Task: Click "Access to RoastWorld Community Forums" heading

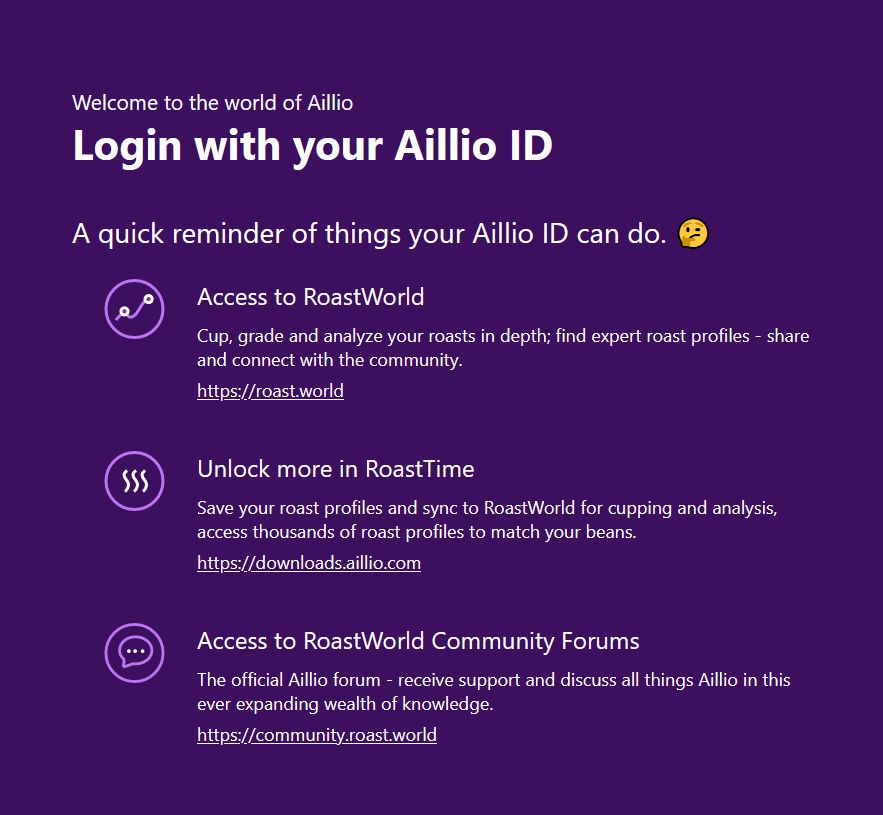Action: 418,641
